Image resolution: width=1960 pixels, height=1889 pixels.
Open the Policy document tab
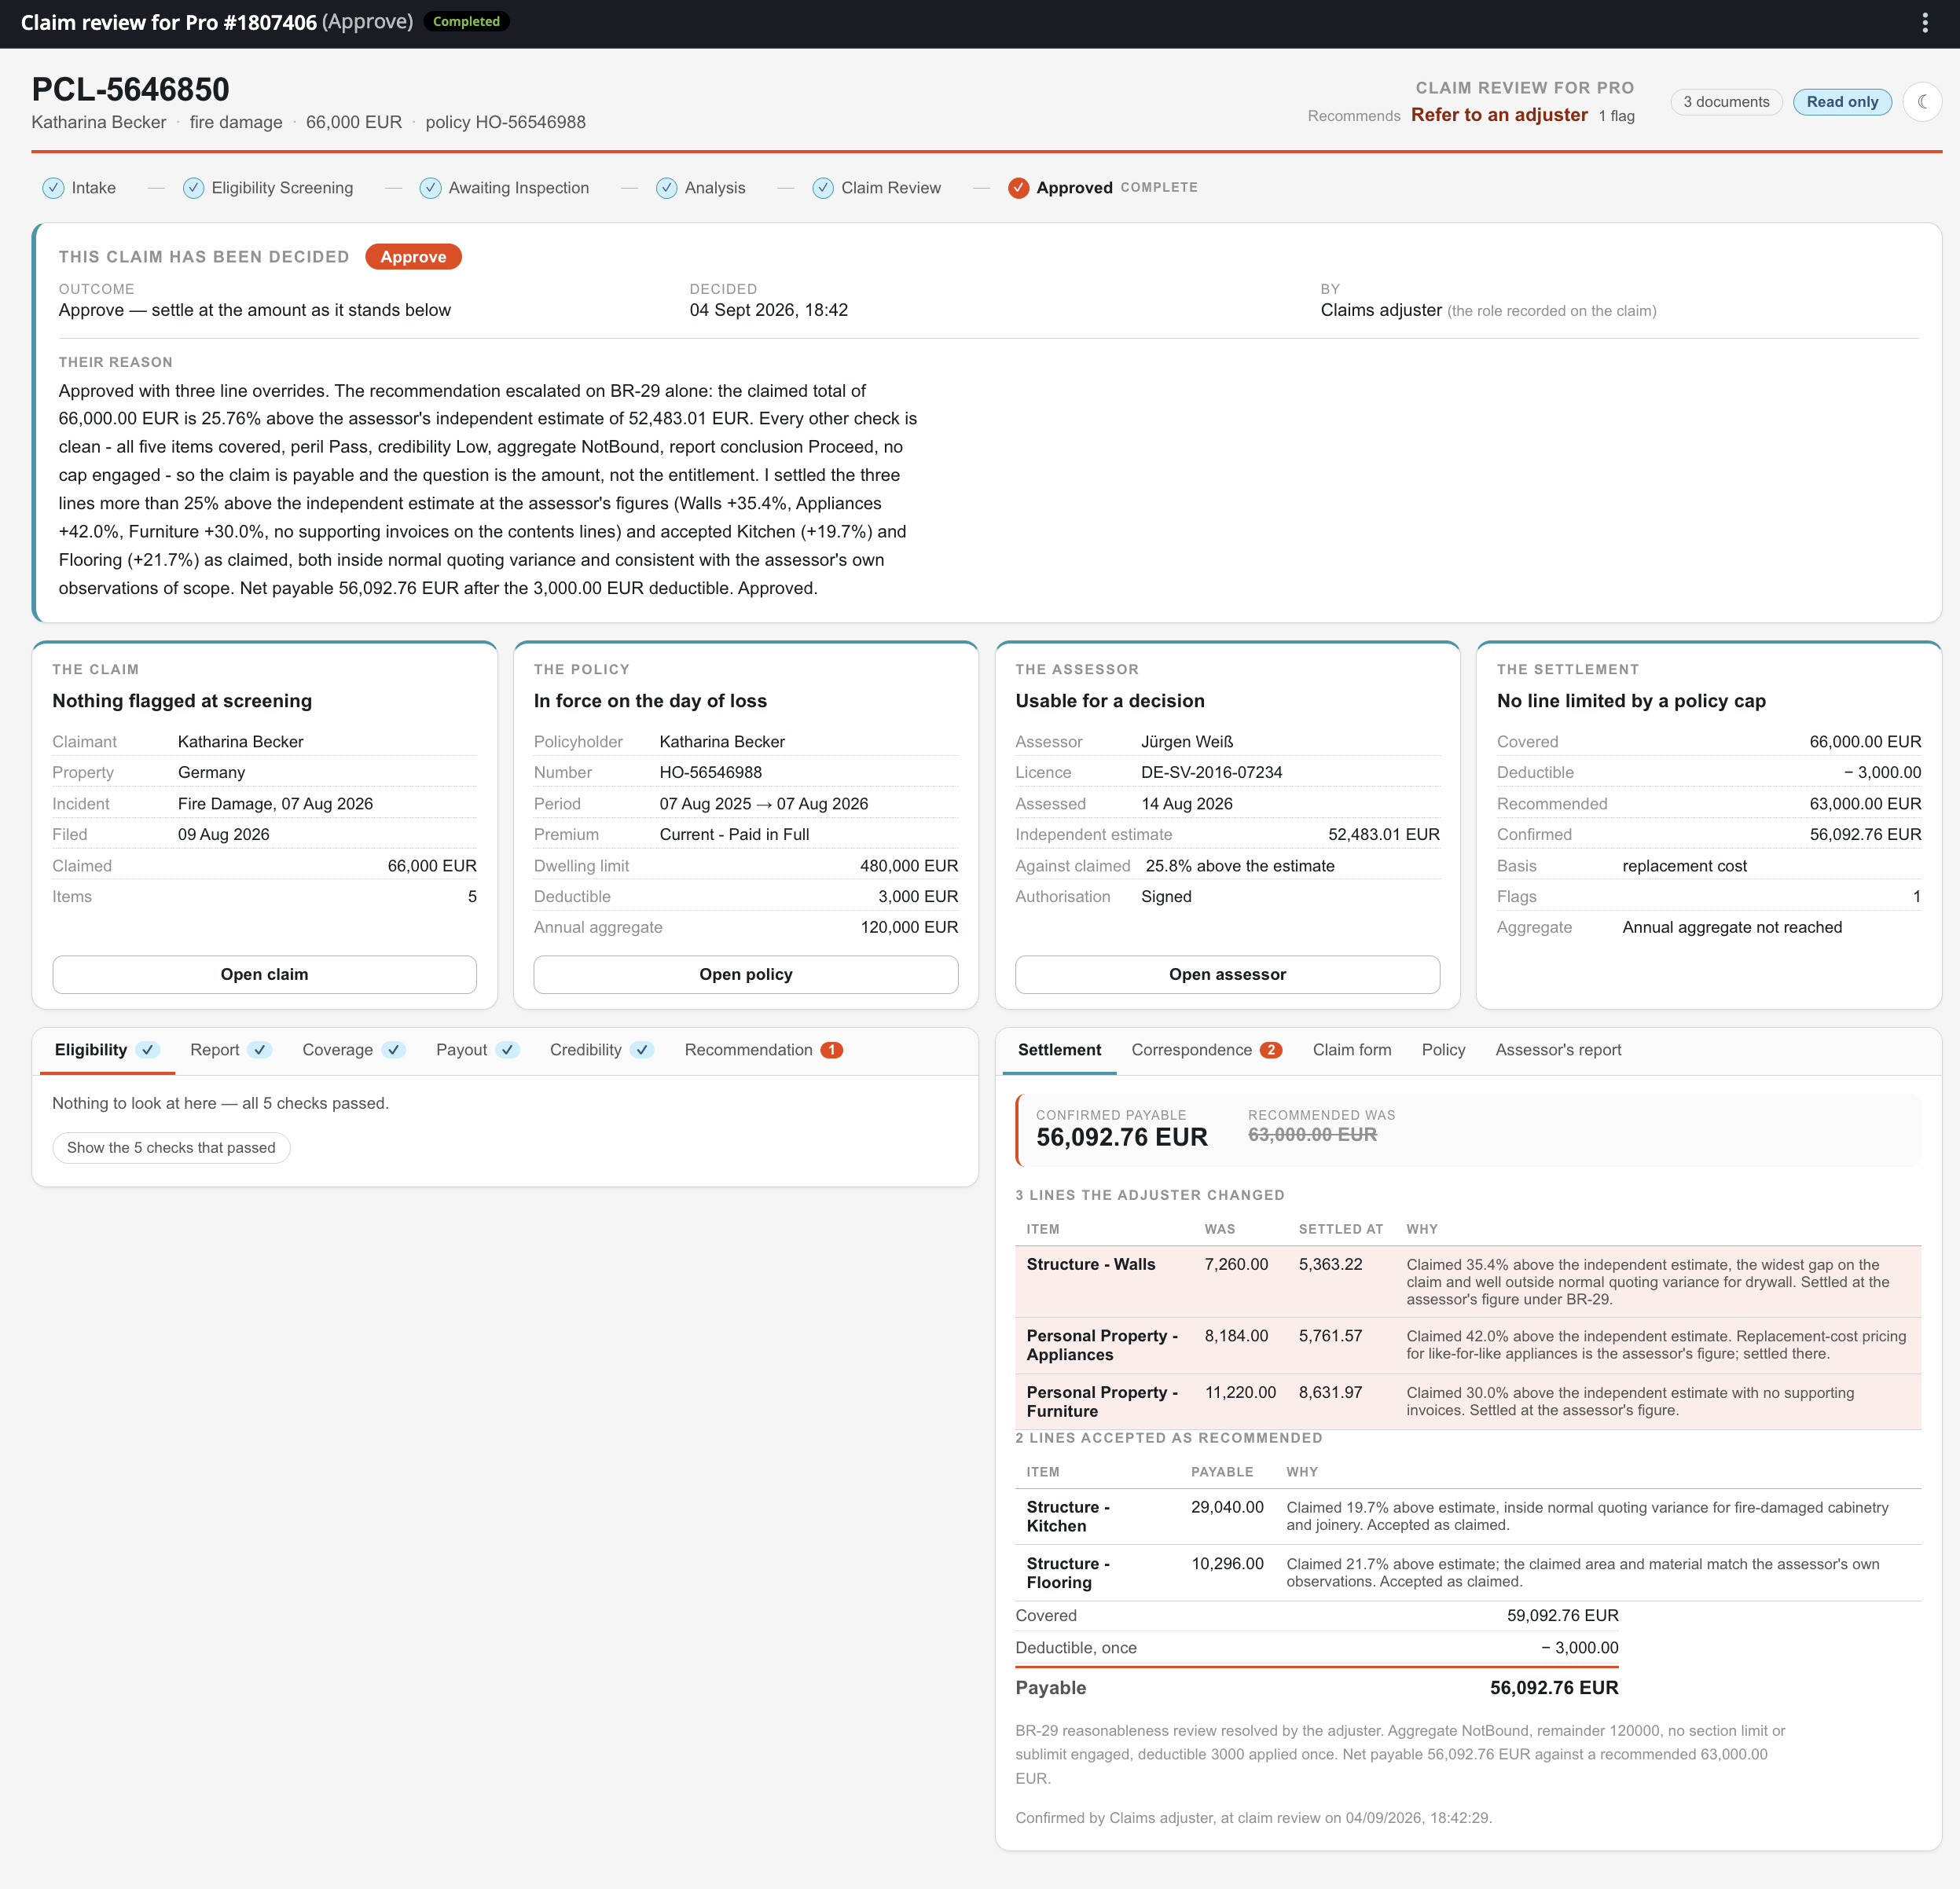1443,1050
